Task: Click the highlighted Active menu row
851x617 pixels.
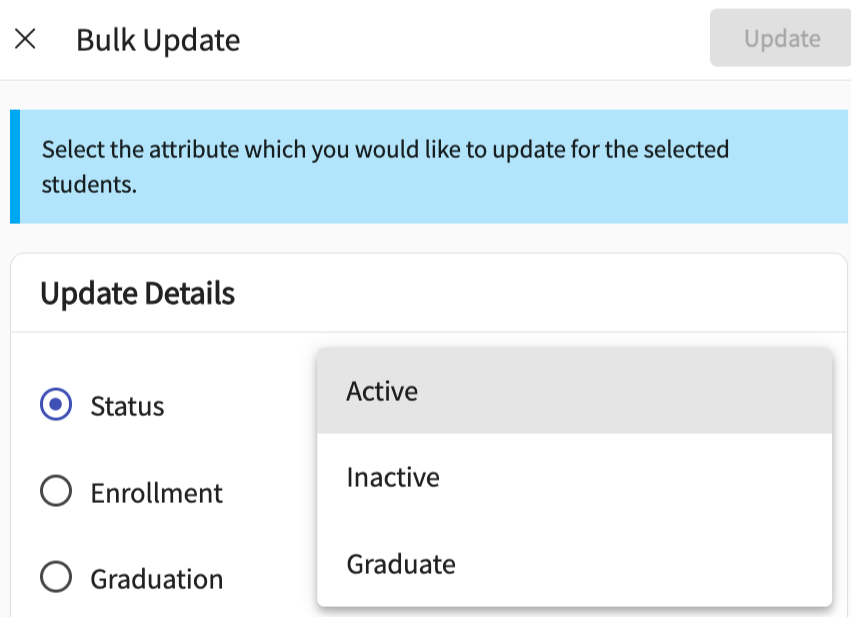Action: 574,391
